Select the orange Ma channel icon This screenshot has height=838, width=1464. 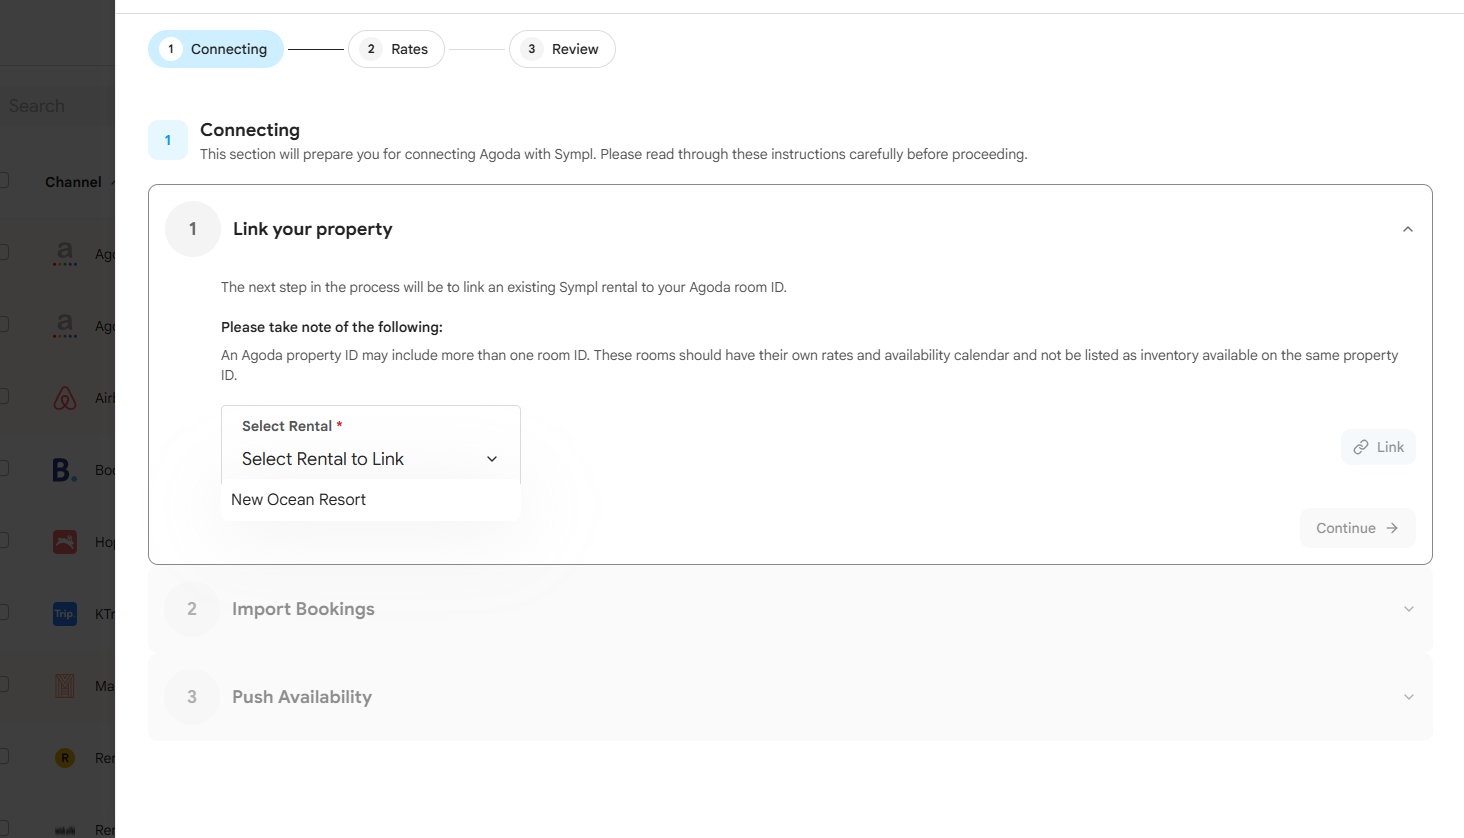(x=65, y=686)
